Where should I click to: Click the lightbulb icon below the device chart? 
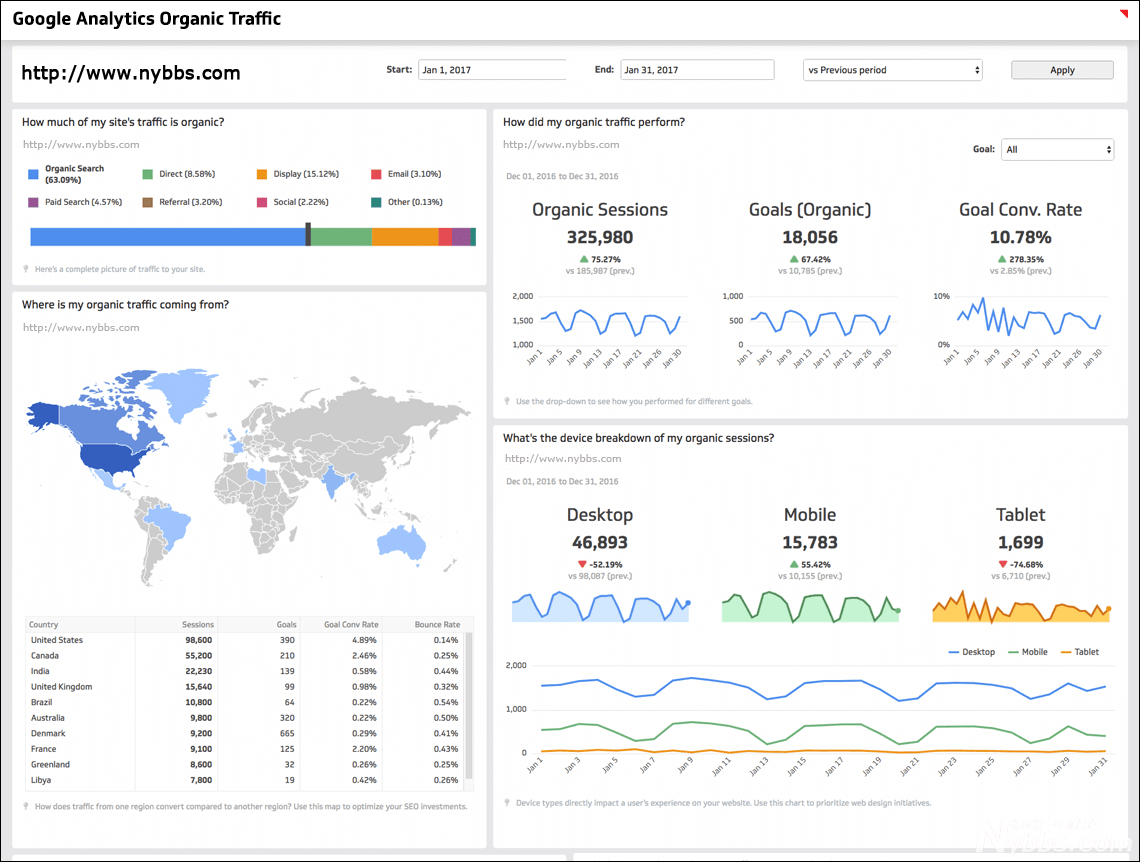[x=508, y=802]
